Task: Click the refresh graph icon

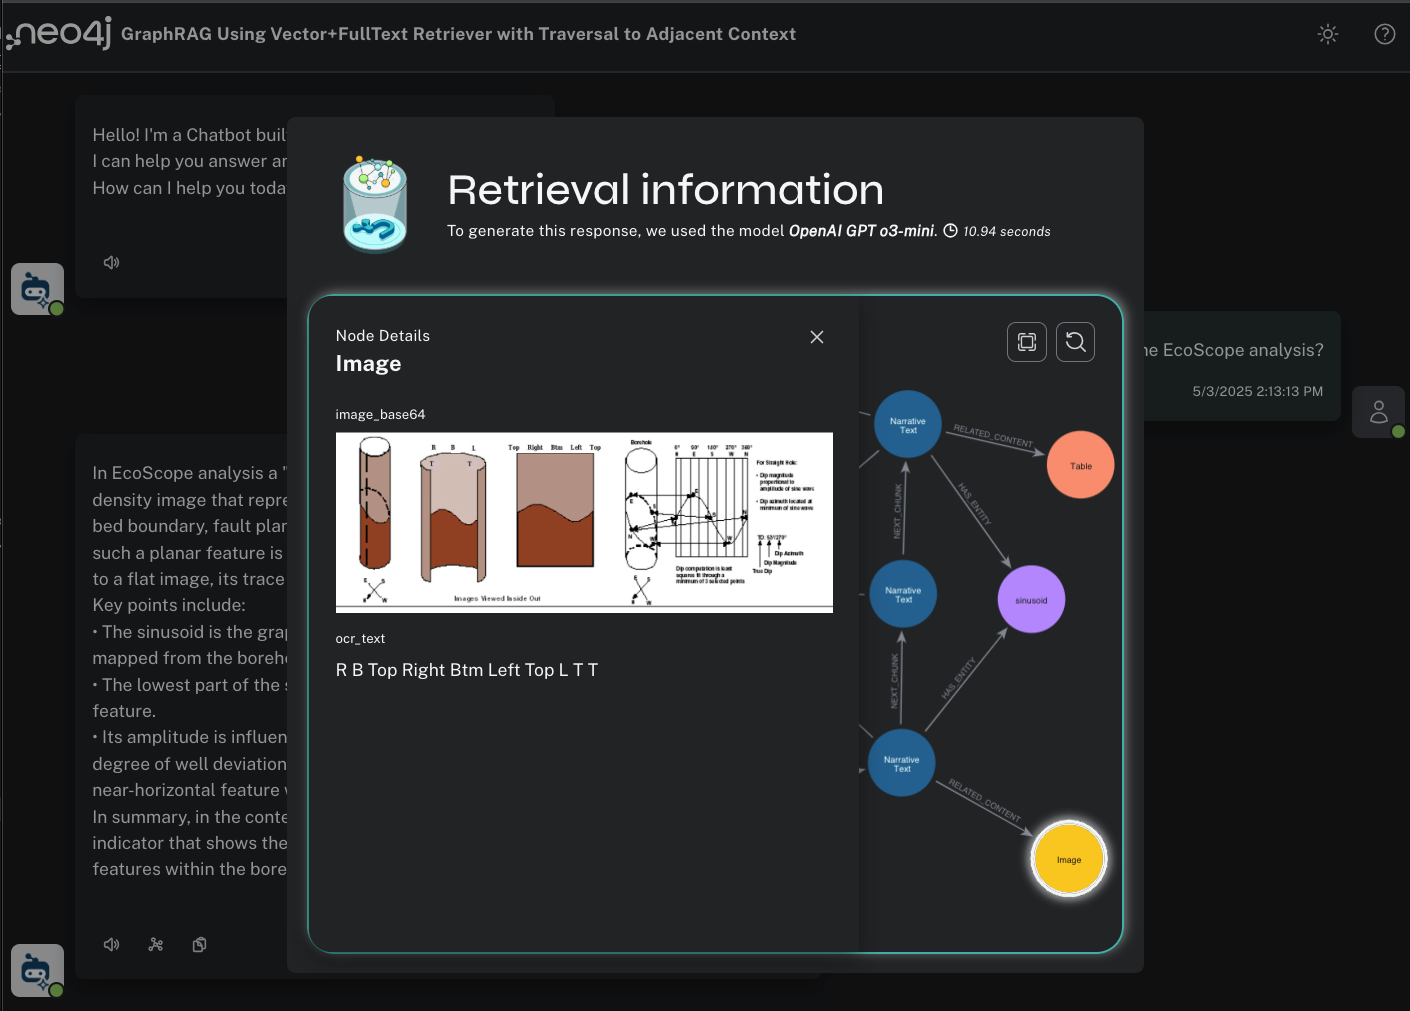Action: 1075,342
